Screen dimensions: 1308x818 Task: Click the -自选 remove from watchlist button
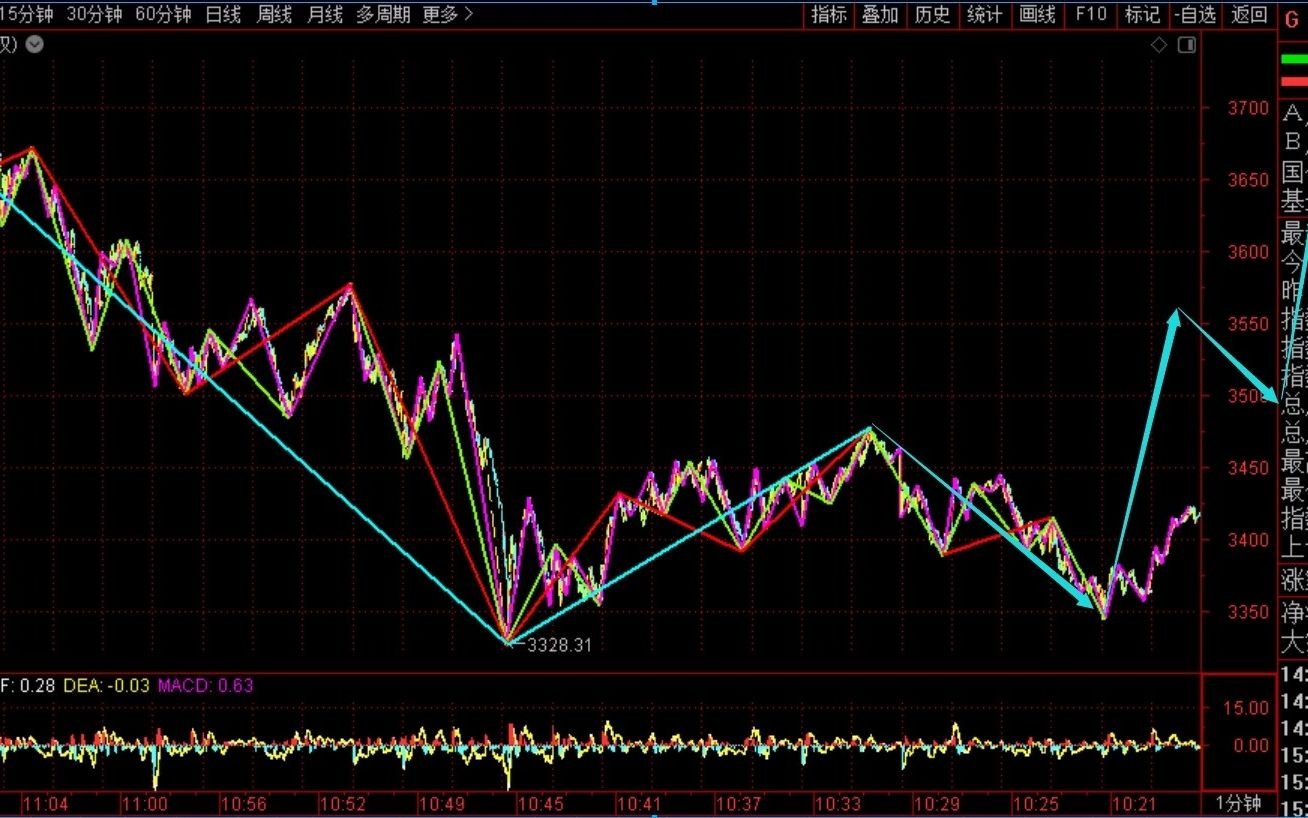click(1195, 14)
